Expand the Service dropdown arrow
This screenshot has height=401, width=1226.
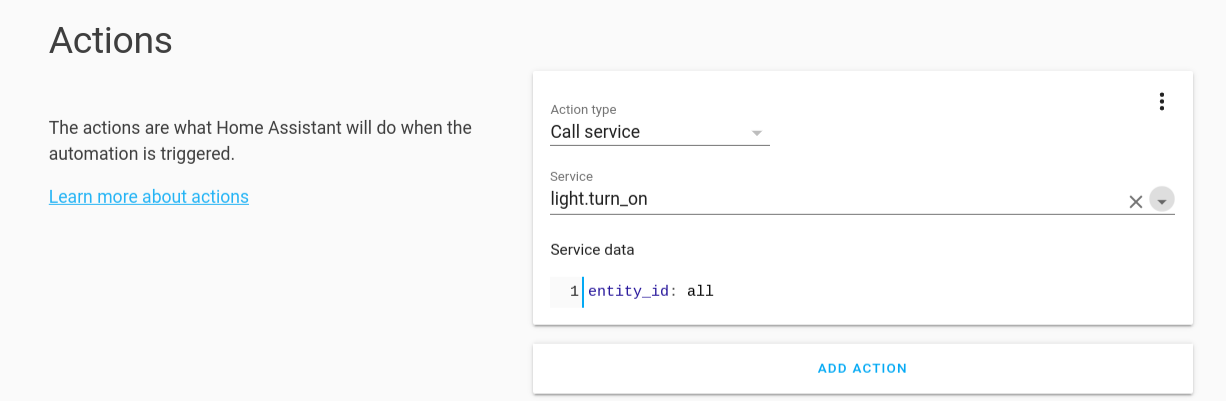point(1161,200)
